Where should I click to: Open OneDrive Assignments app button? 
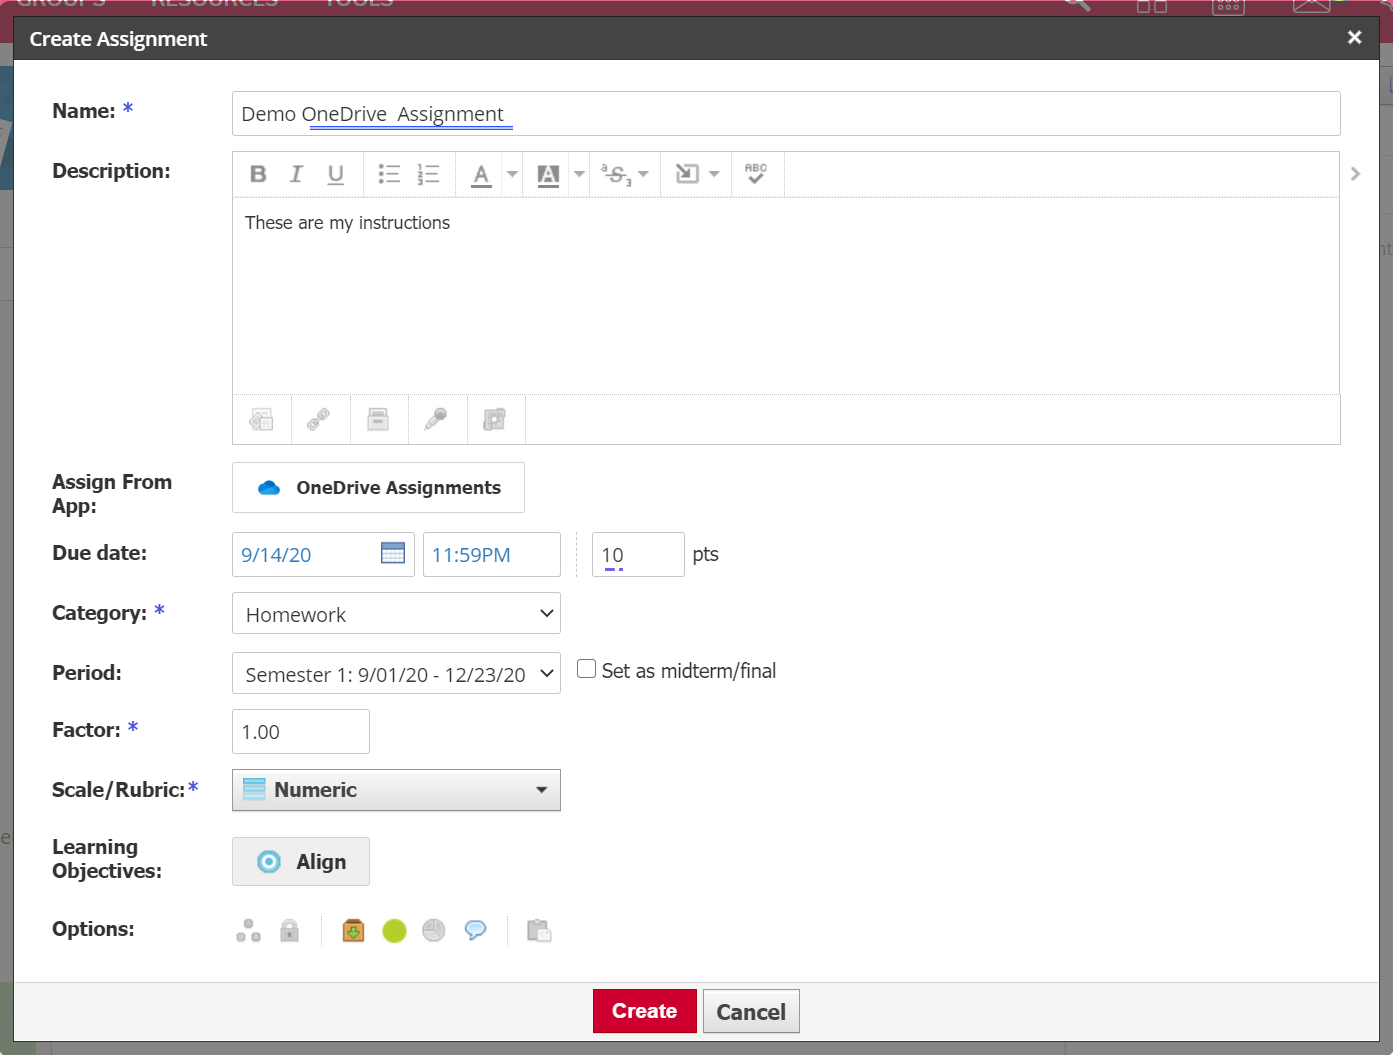(378, 488)
